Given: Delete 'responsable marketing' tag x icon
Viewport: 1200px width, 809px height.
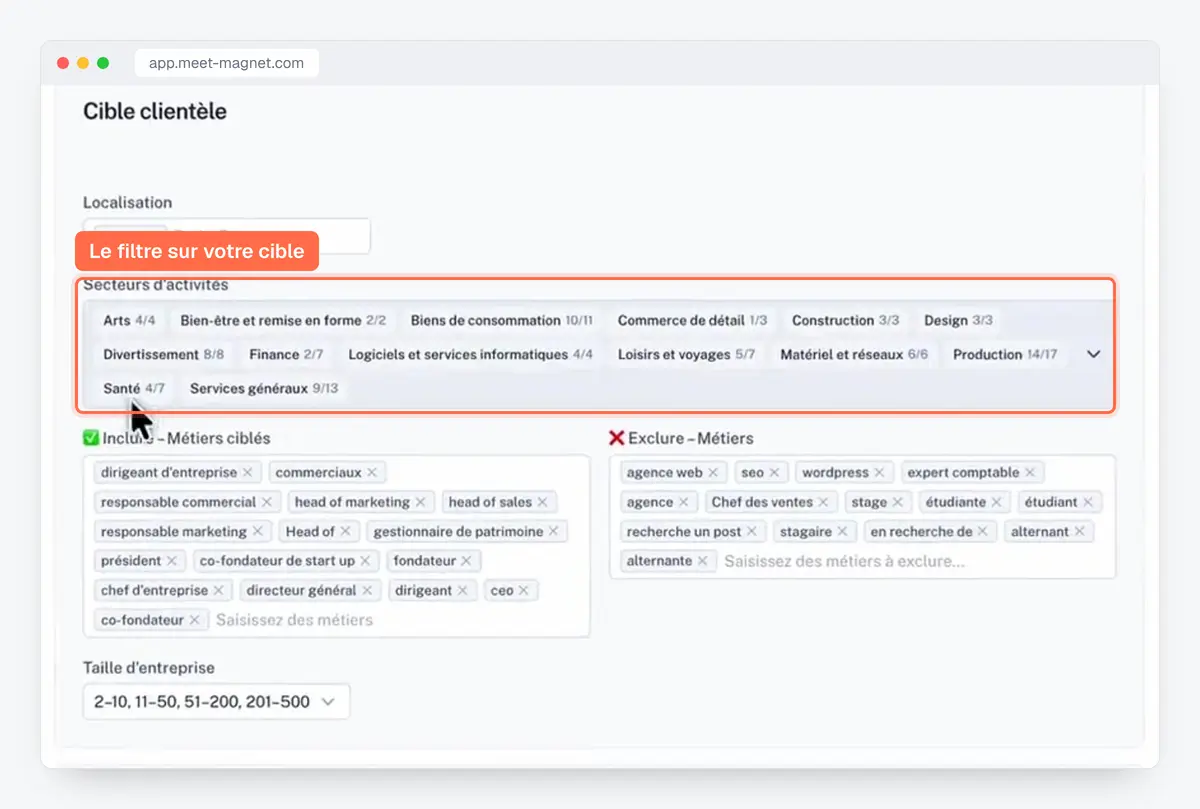Looking at the screenshot, I should 257,531.
